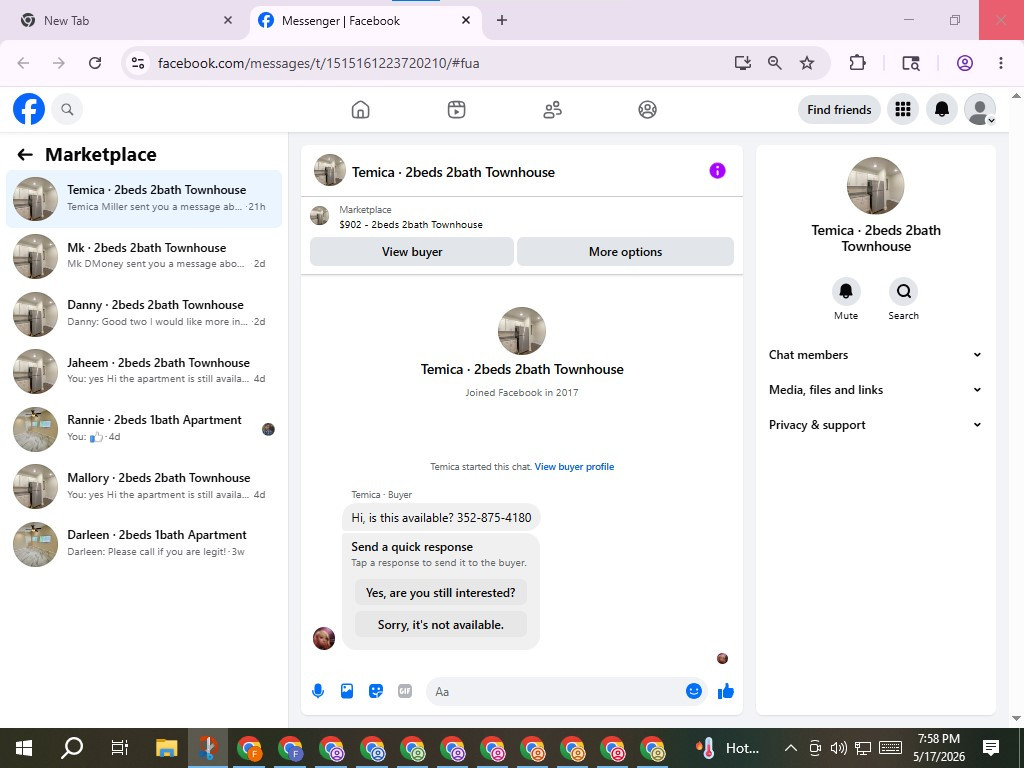Open Chrome profile avatar
The image size is (1024, 768).
tap(965, 63)
